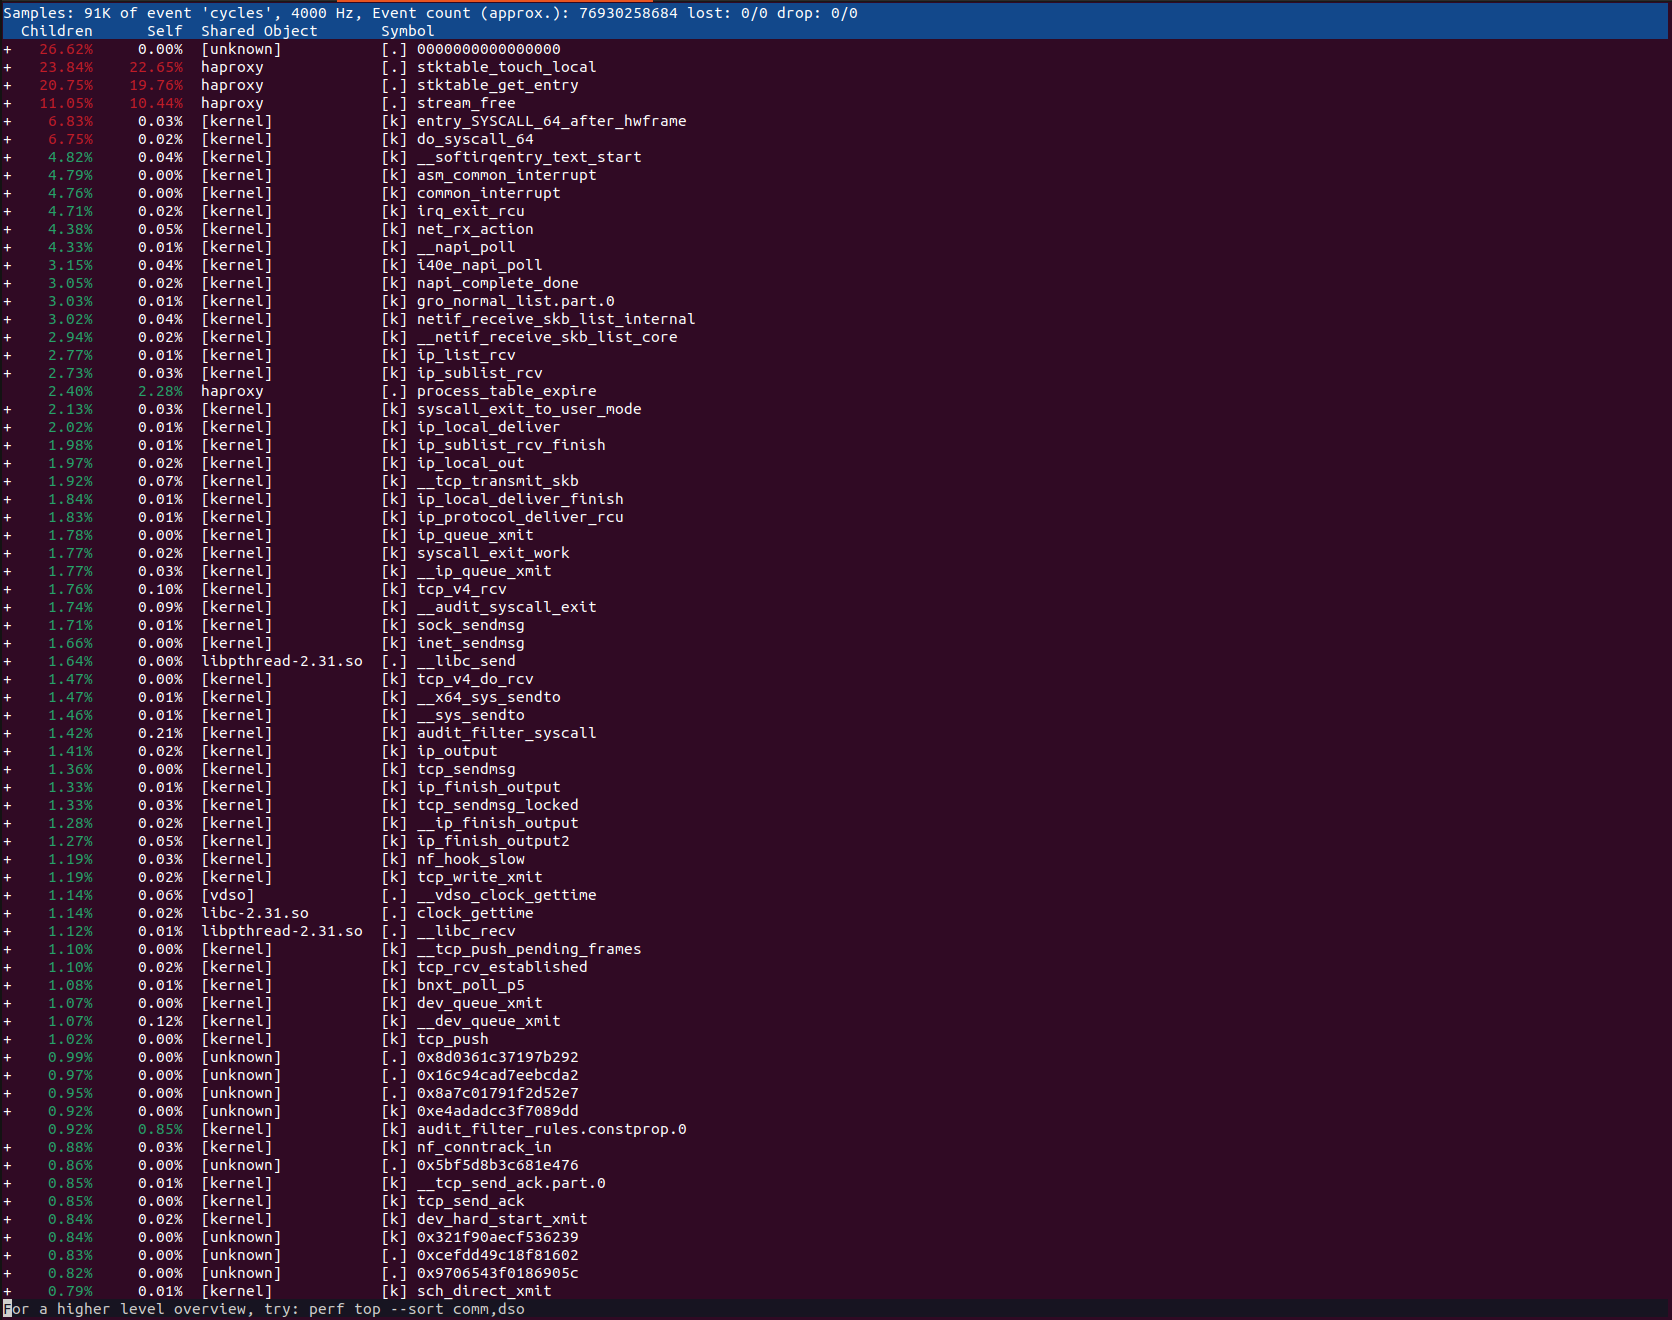Click the Self column header

coord(164,30)
